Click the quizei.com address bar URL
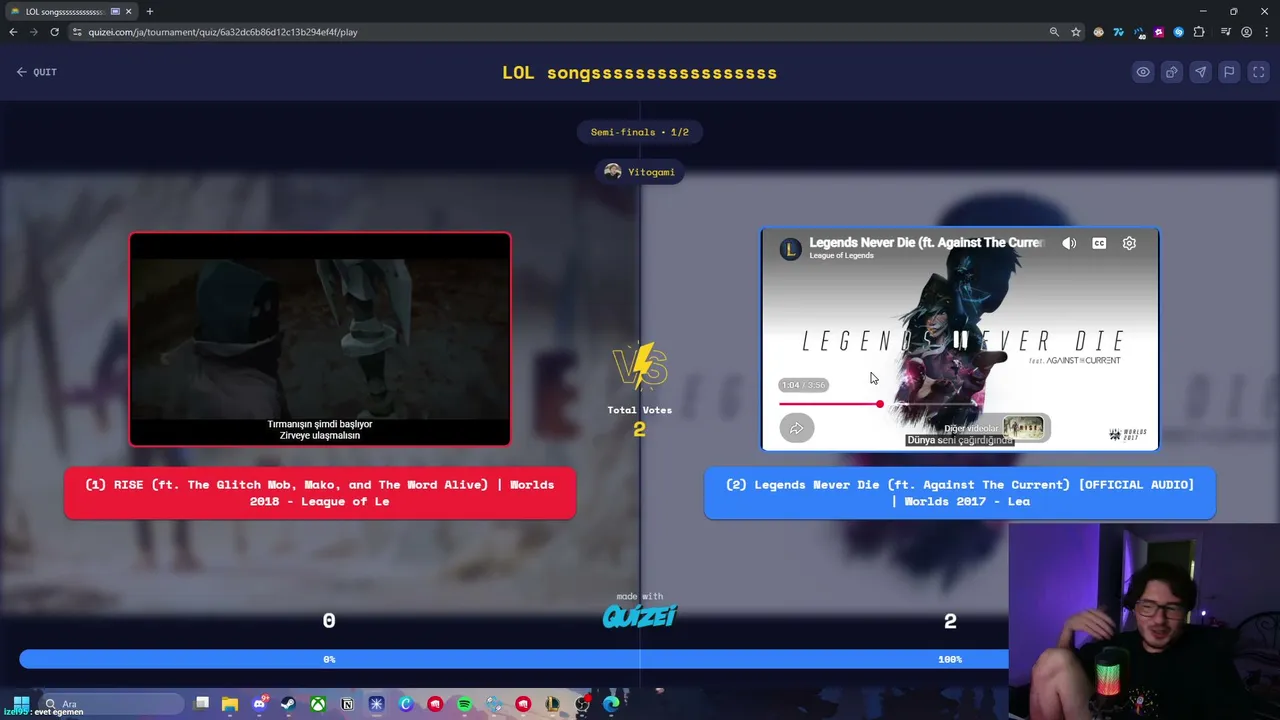This screenshot has width=1280, height=720. (223, 32)
